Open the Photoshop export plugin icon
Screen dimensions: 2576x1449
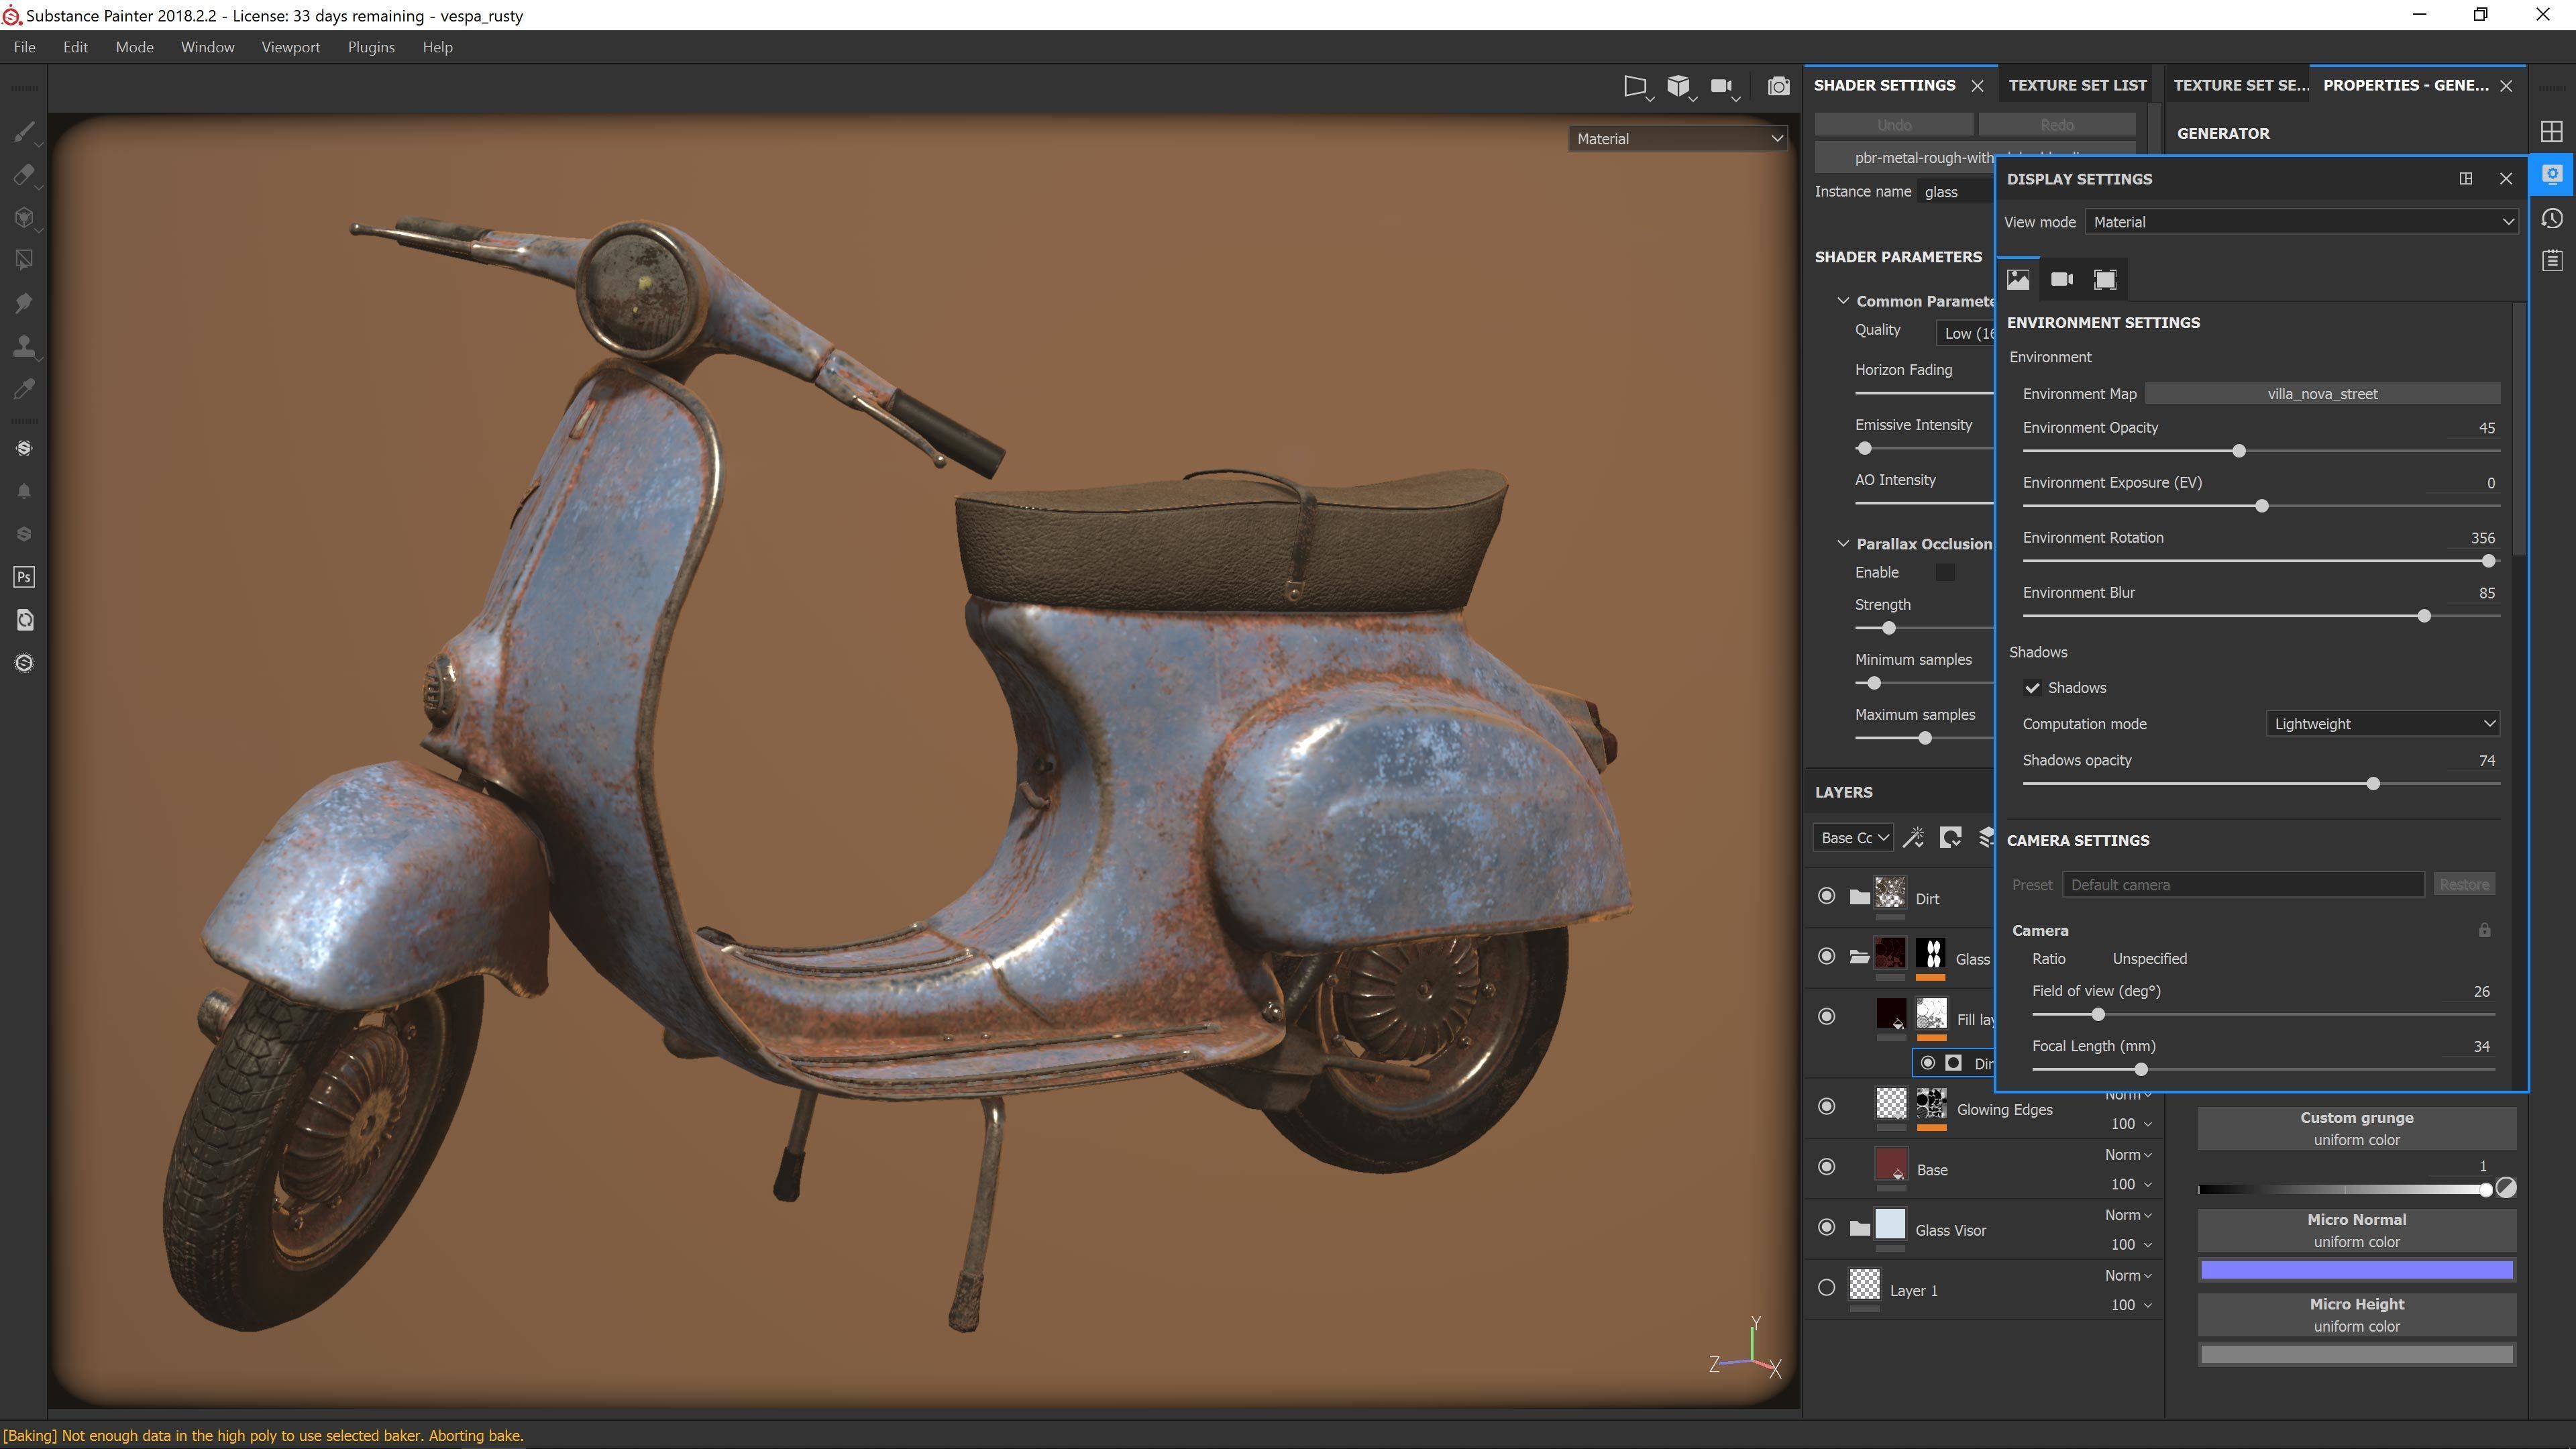tap(25, 577)
